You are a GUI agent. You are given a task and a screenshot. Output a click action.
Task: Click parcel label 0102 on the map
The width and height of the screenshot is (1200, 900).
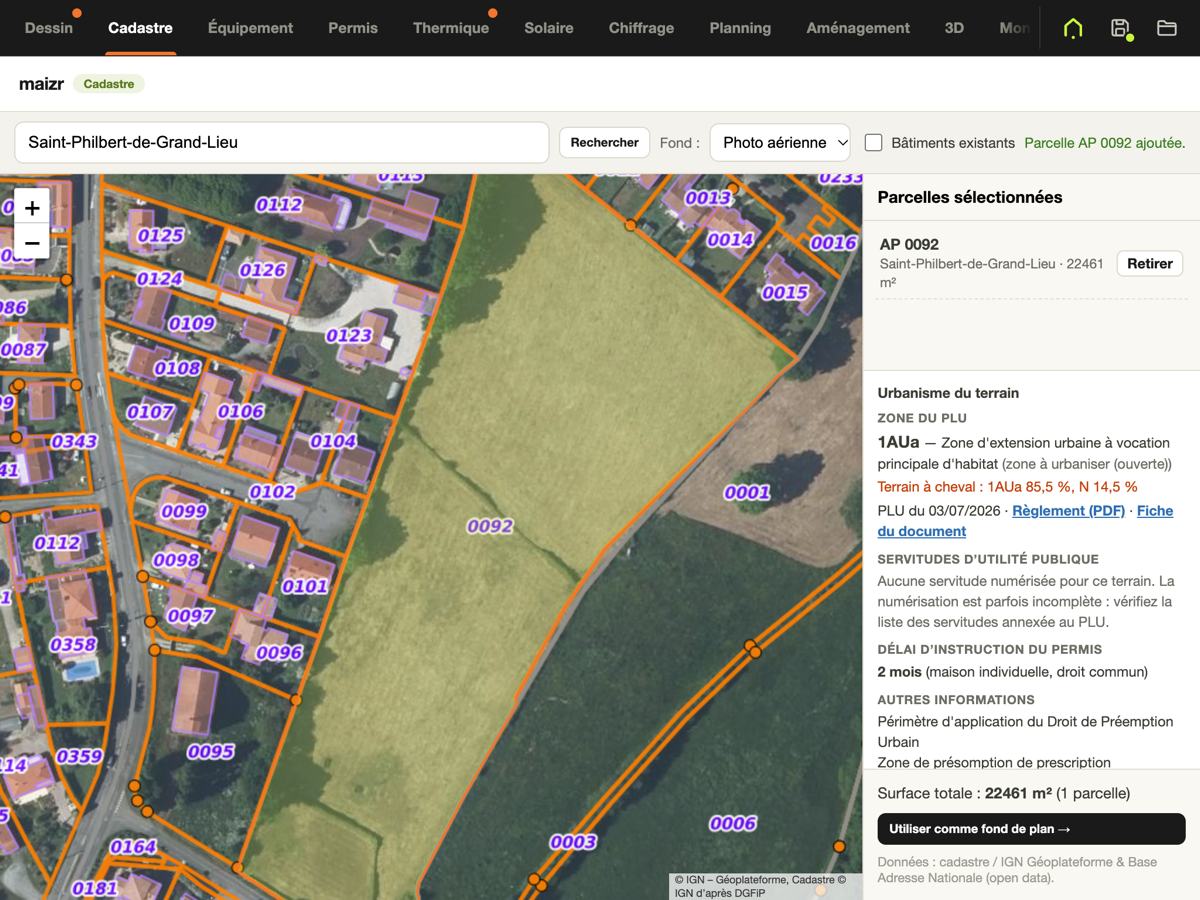pos(272,491)
